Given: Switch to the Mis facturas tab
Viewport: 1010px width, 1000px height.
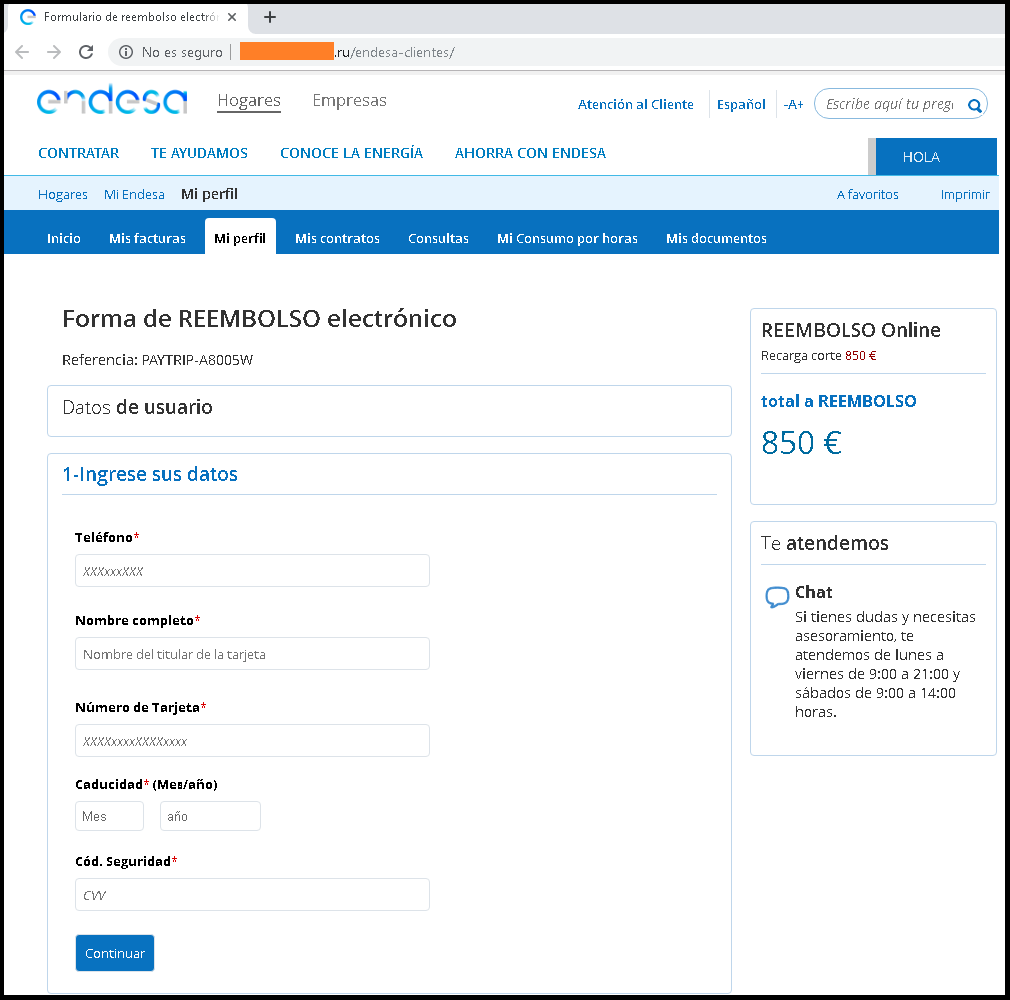Looking at the screenshot, I should [147, 238].
